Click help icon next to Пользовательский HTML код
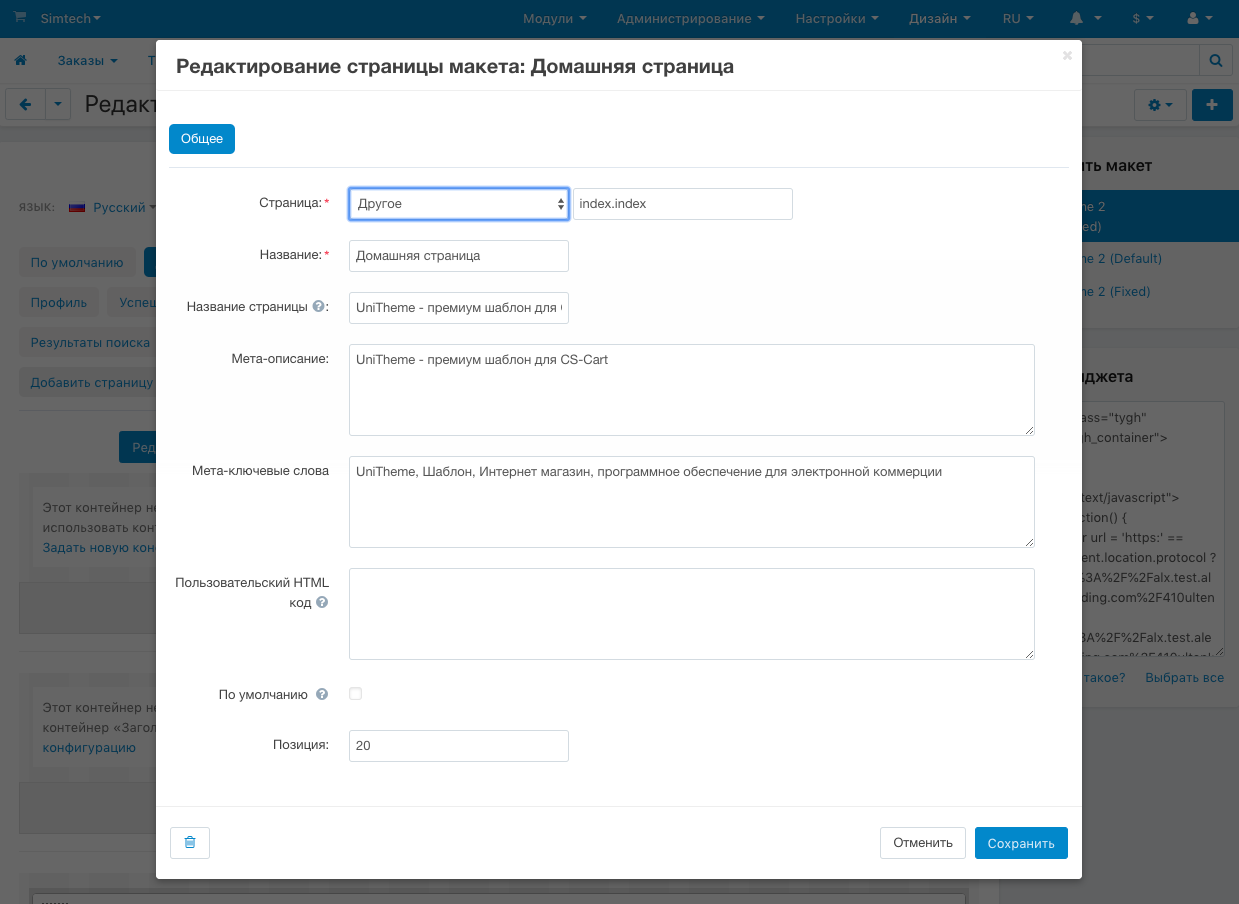Viewport: 1239px width, 904px height. click(322, 603)
